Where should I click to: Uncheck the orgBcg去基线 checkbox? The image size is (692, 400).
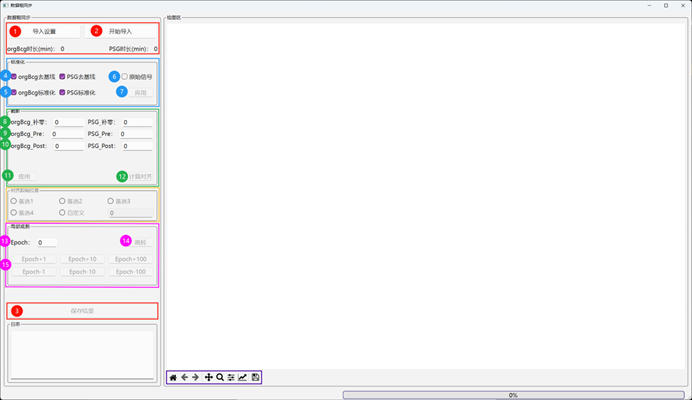14,76
